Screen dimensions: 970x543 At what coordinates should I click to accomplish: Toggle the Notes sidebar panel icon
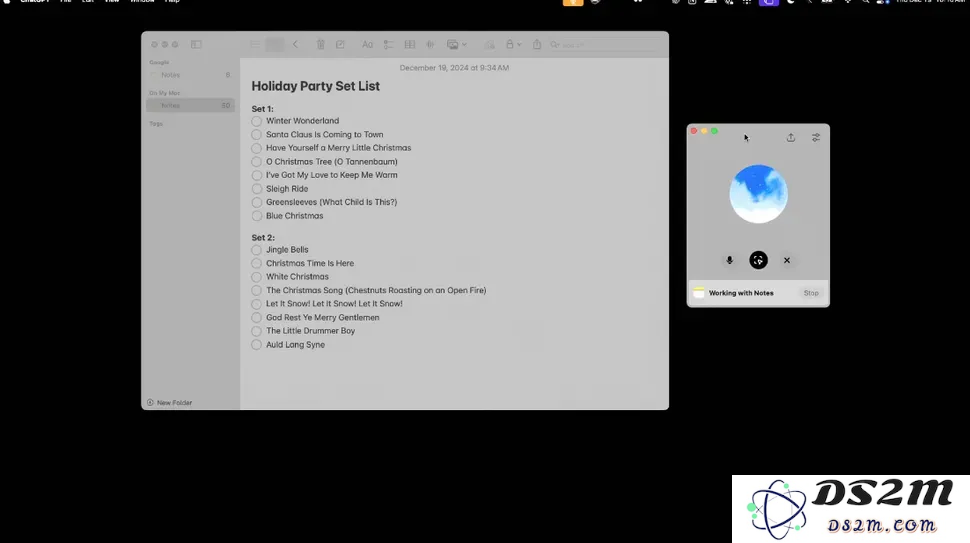(196, 45)
